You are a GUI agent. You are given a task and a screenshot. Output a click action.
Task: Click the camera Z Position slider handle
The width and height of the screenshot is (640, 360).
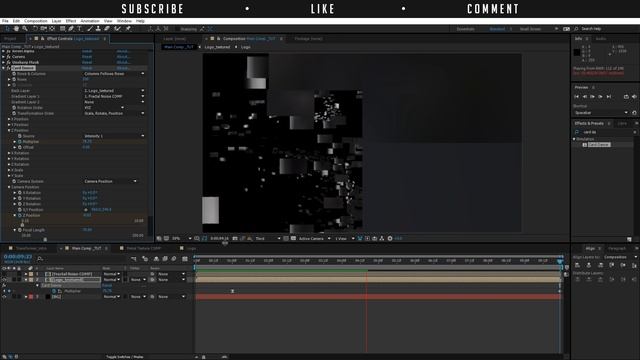coord(22,225)
